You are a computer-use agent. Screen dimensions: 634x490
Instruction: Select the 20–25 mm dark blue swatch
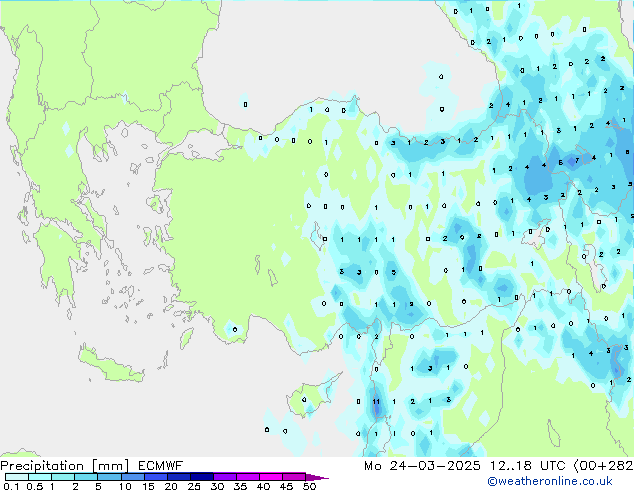pyautogui.click(x=178, y=477)
